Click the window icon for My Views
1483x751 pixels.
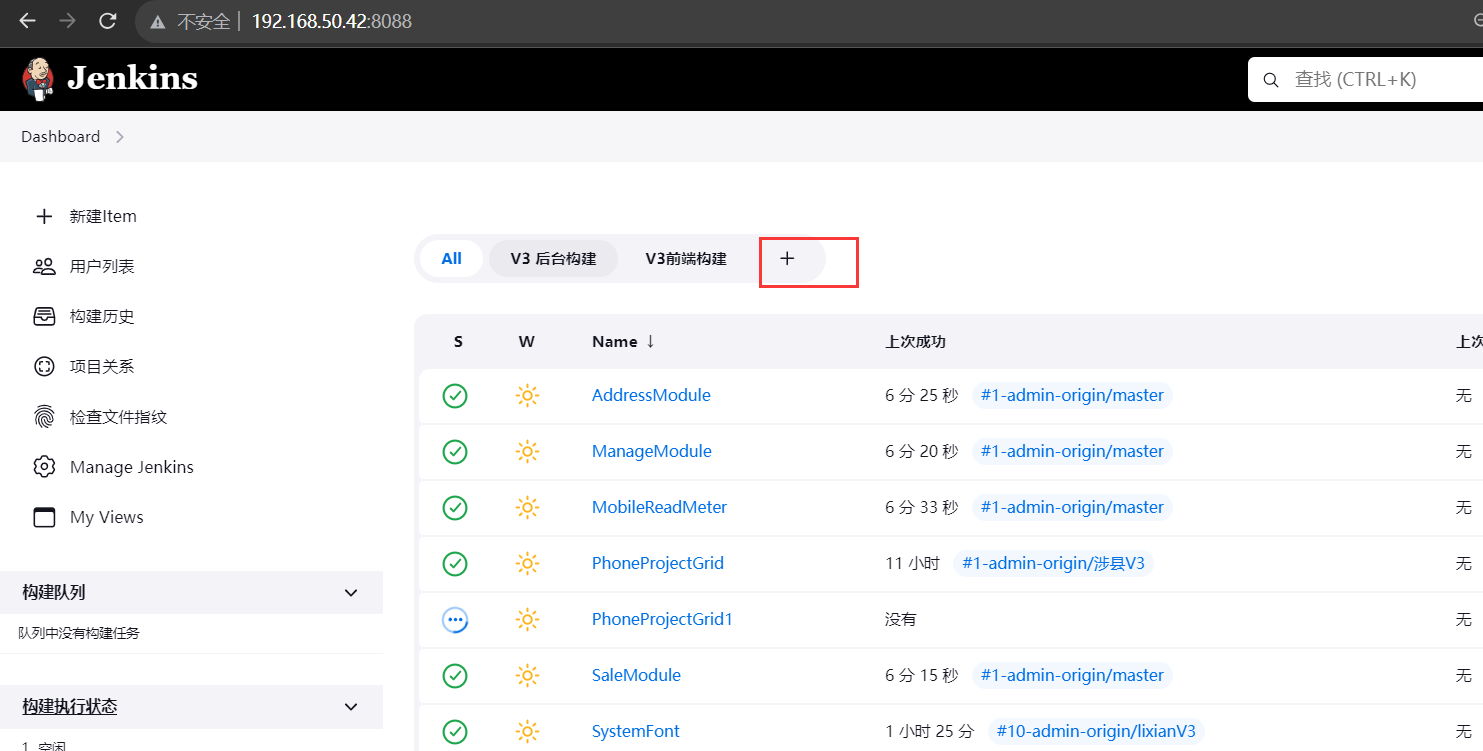pyautogui.click(x=44, y=517)
